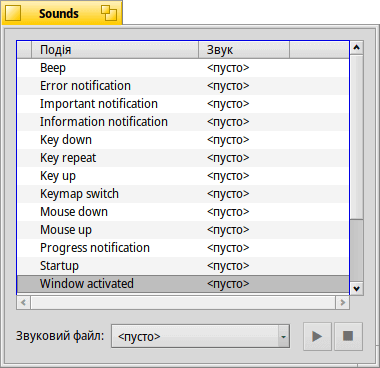Select the Key down event
Viewport: 380px width, 368px height.
[x=183, y=140]
